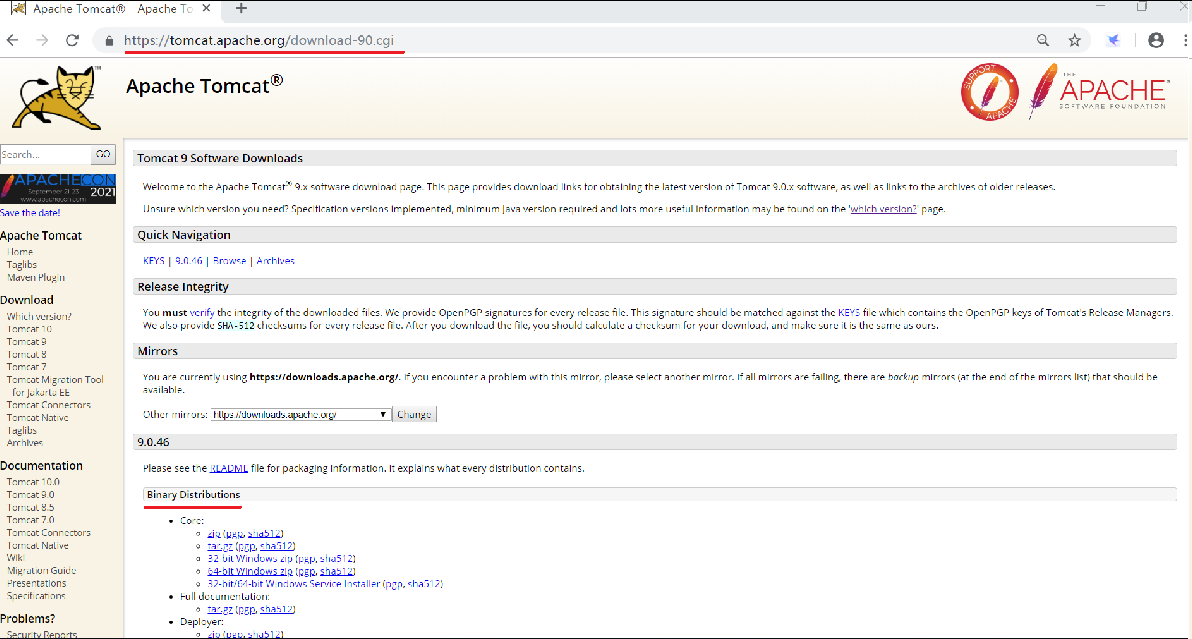
Task: Open Presentations sidebar link
Action: pos(36,584)
